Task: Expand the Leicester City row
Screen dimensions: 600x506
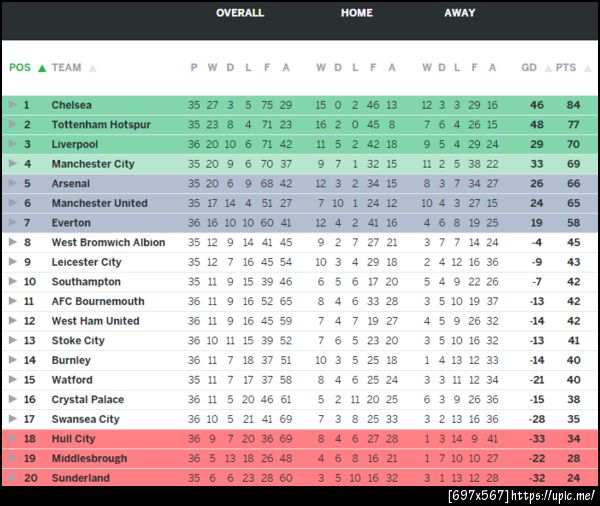Action: point(12,262)
